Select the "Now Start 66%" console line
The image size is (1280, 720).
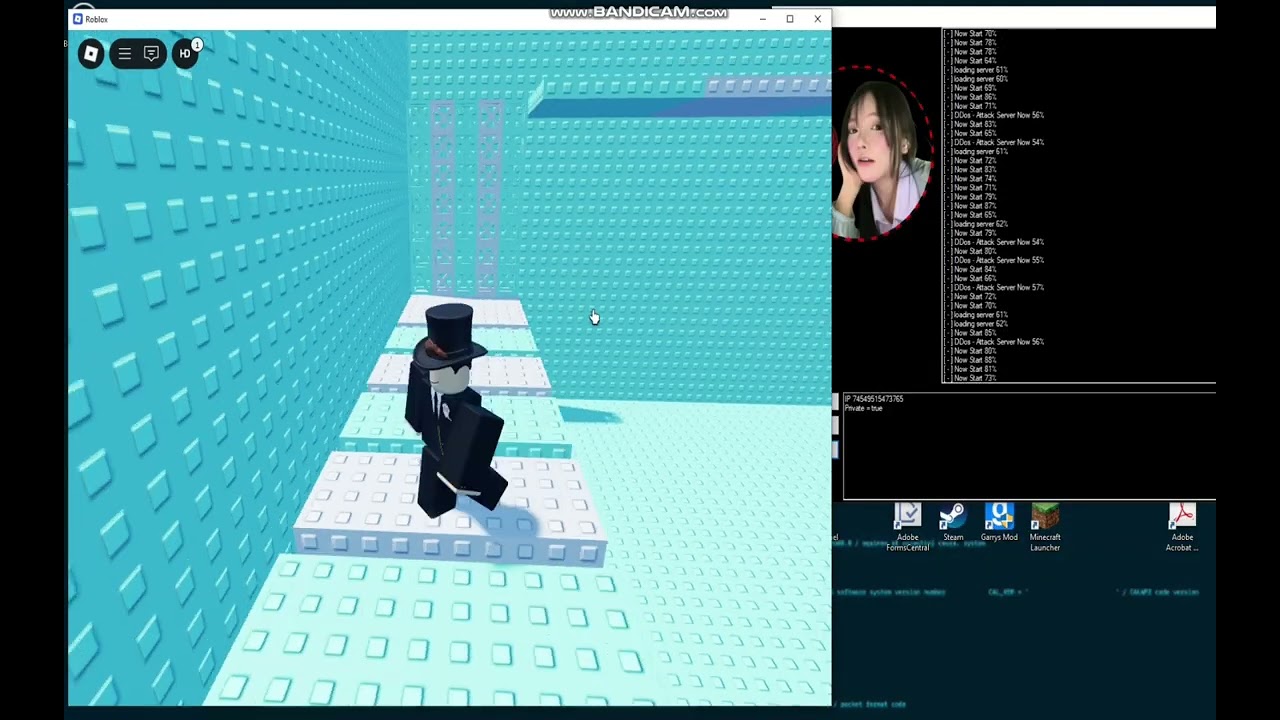971,278
